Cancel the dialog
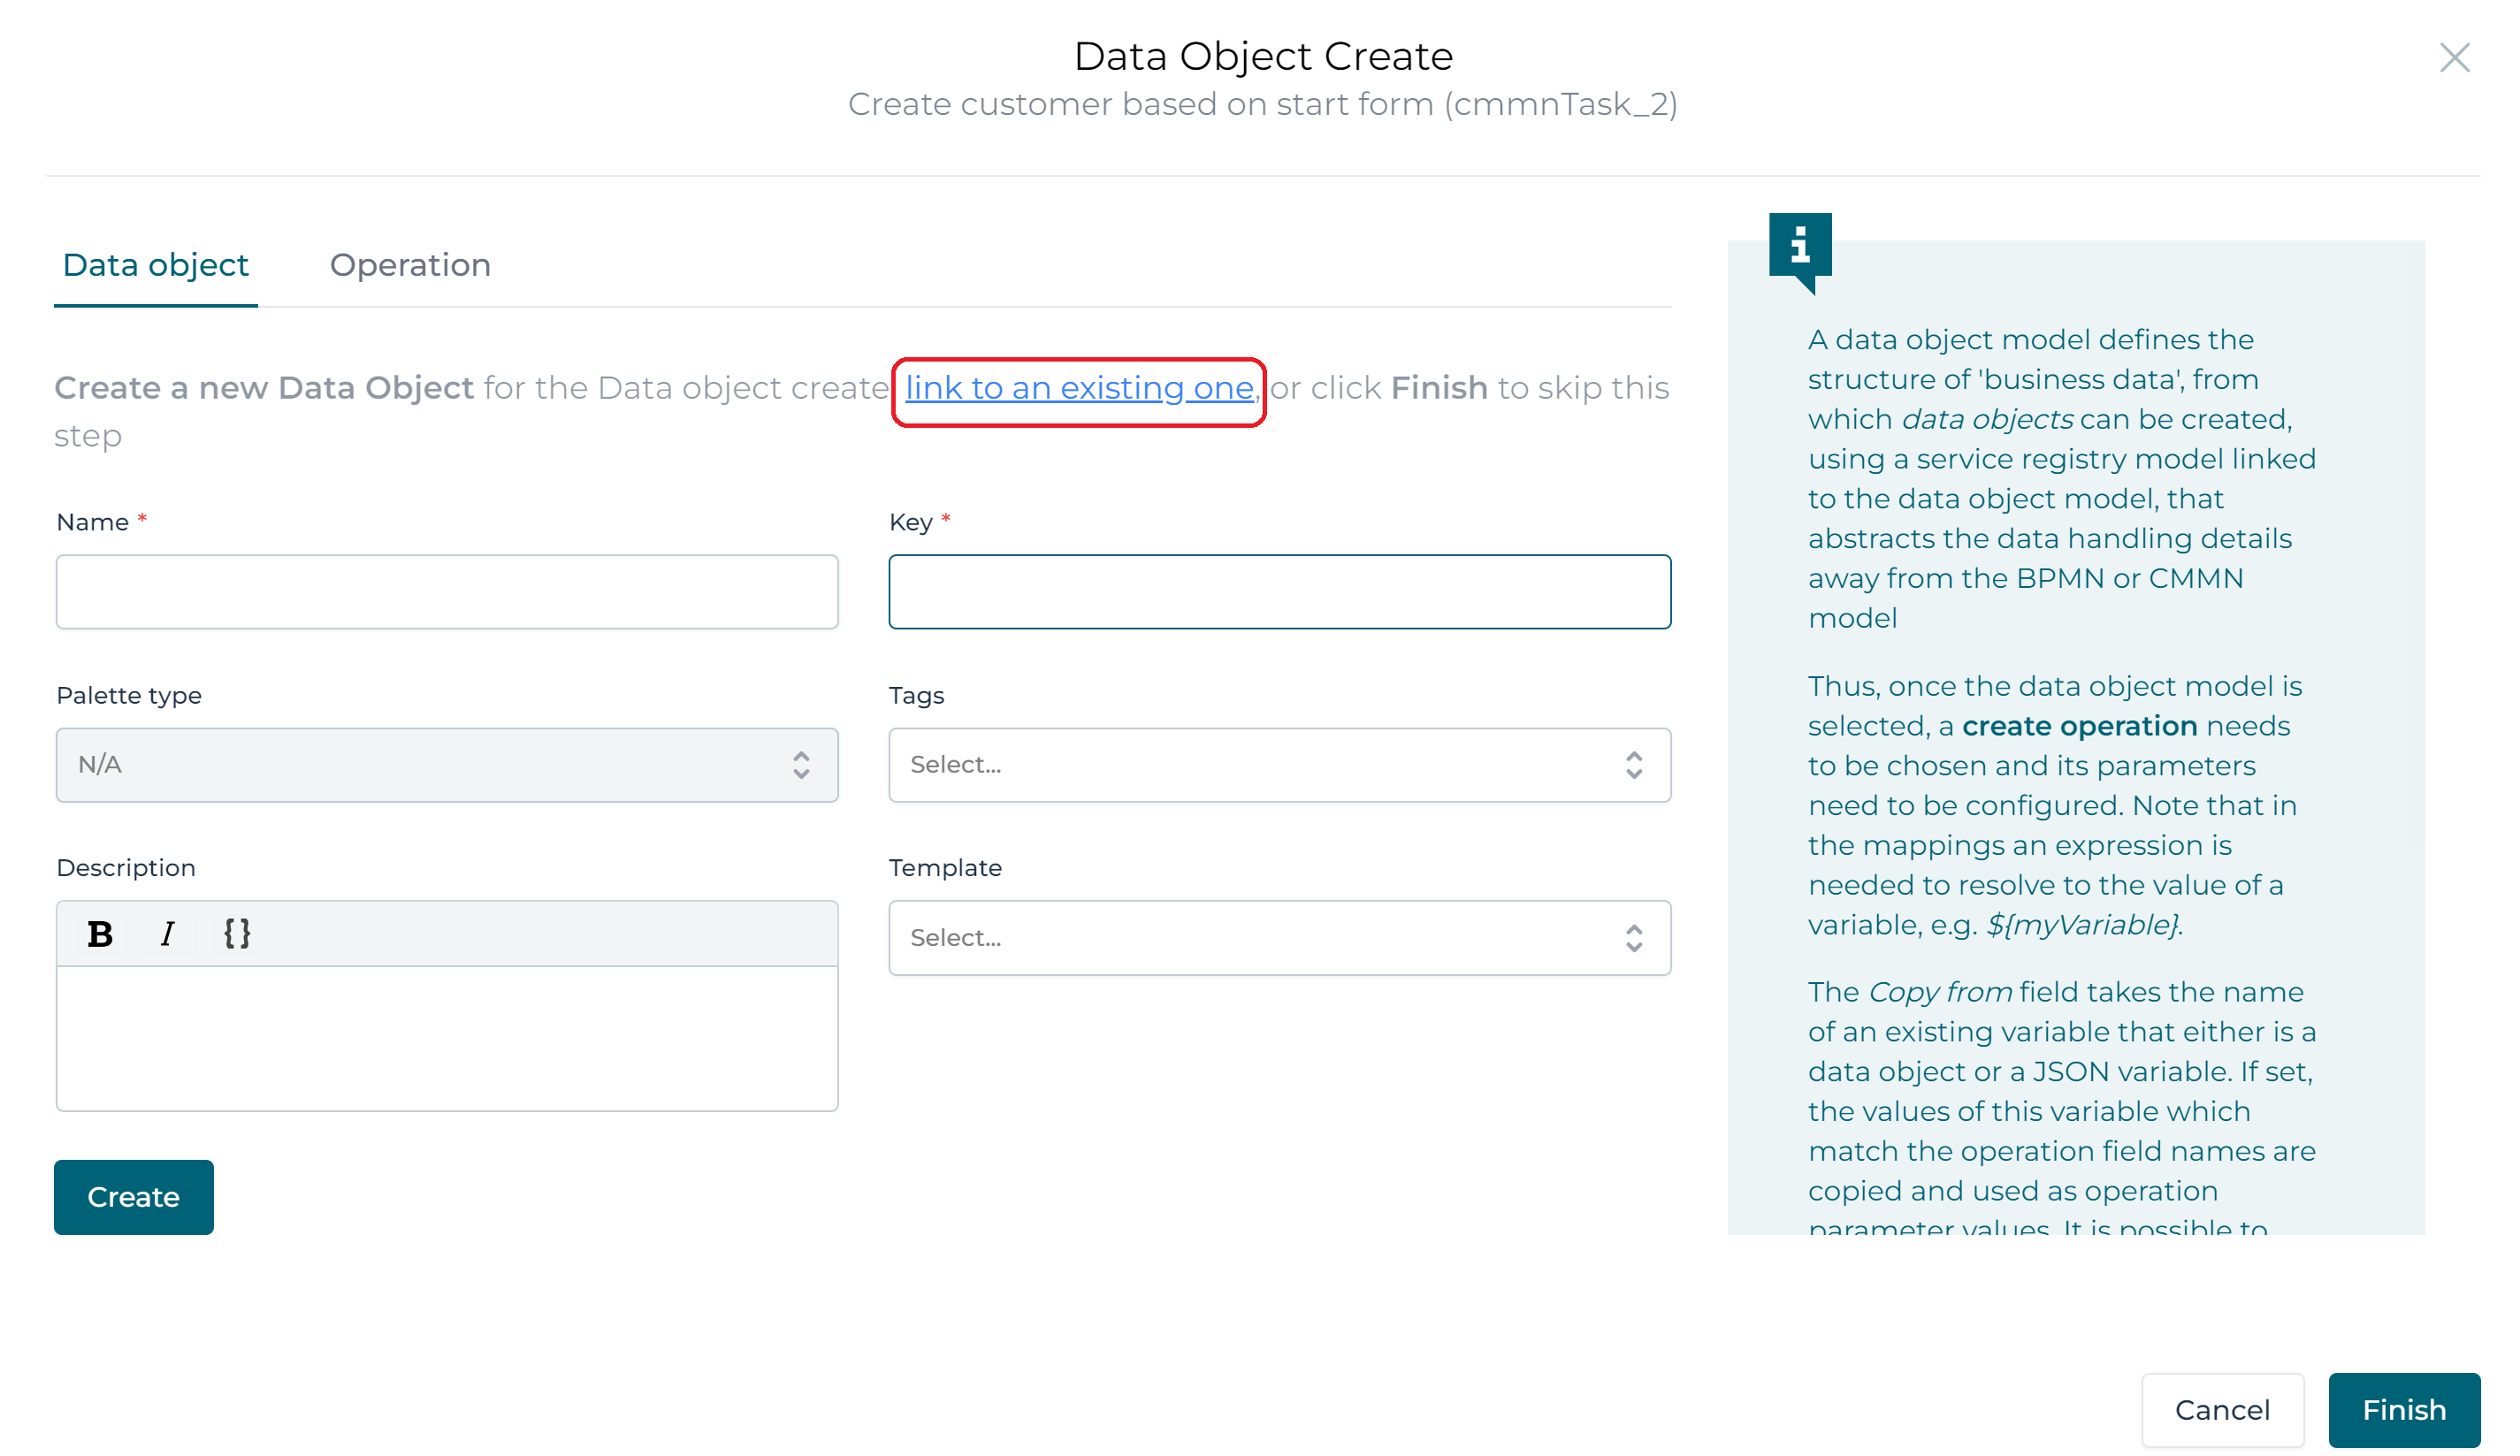 pos(2222,1410)
